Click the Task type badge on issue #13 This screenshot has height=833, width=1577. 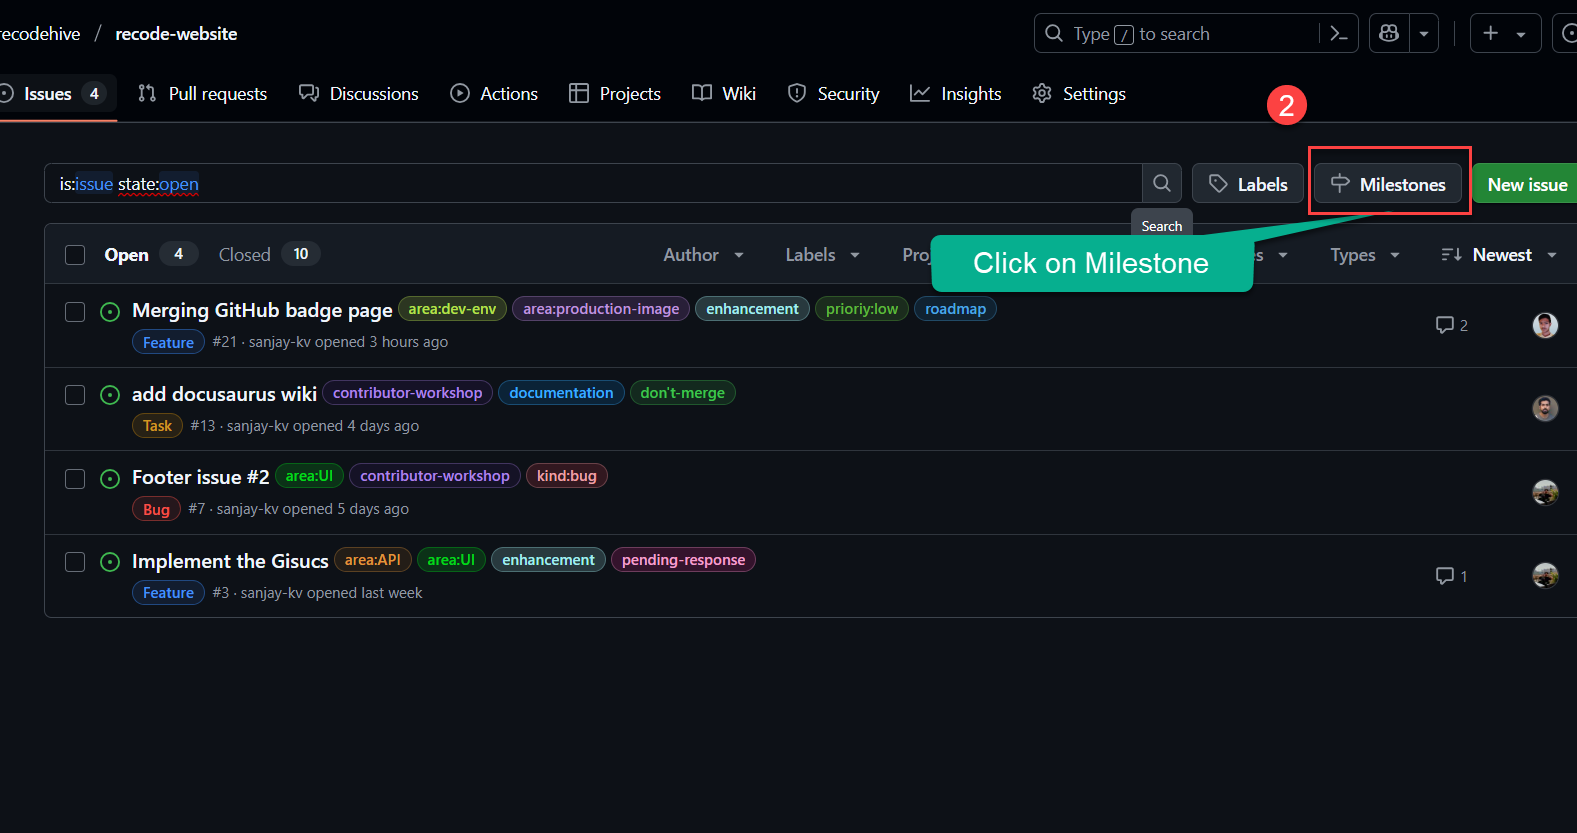(x=157, y=426)
